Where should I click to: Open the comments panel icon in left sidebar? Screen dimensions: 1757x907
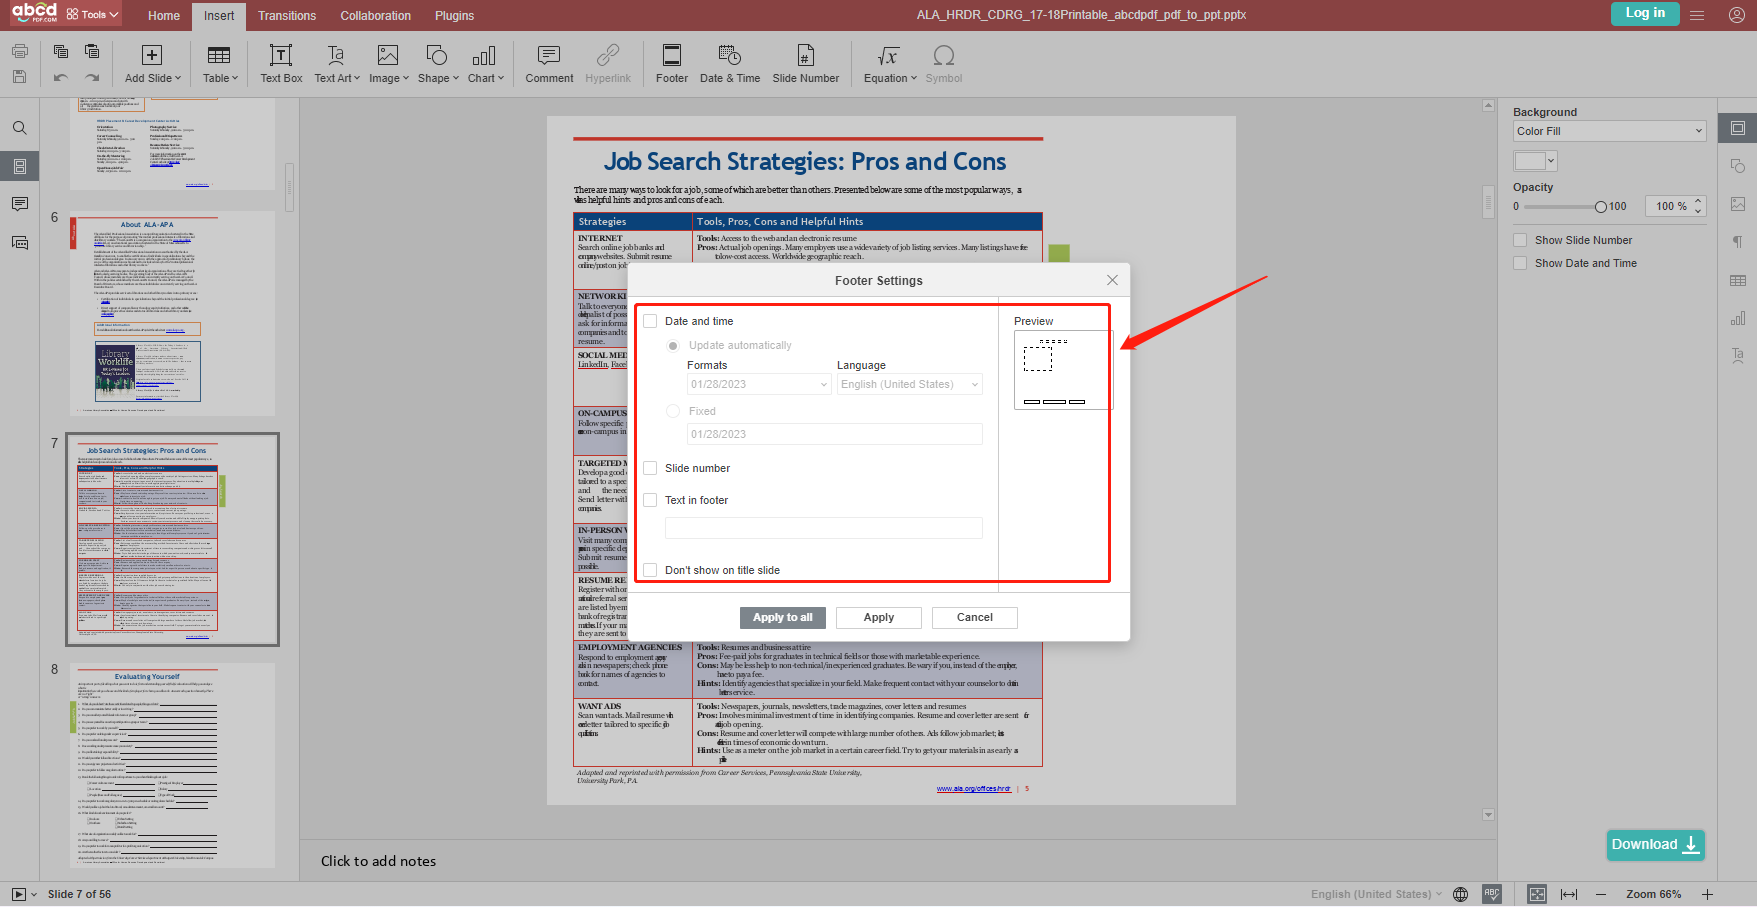pos(20,204)
